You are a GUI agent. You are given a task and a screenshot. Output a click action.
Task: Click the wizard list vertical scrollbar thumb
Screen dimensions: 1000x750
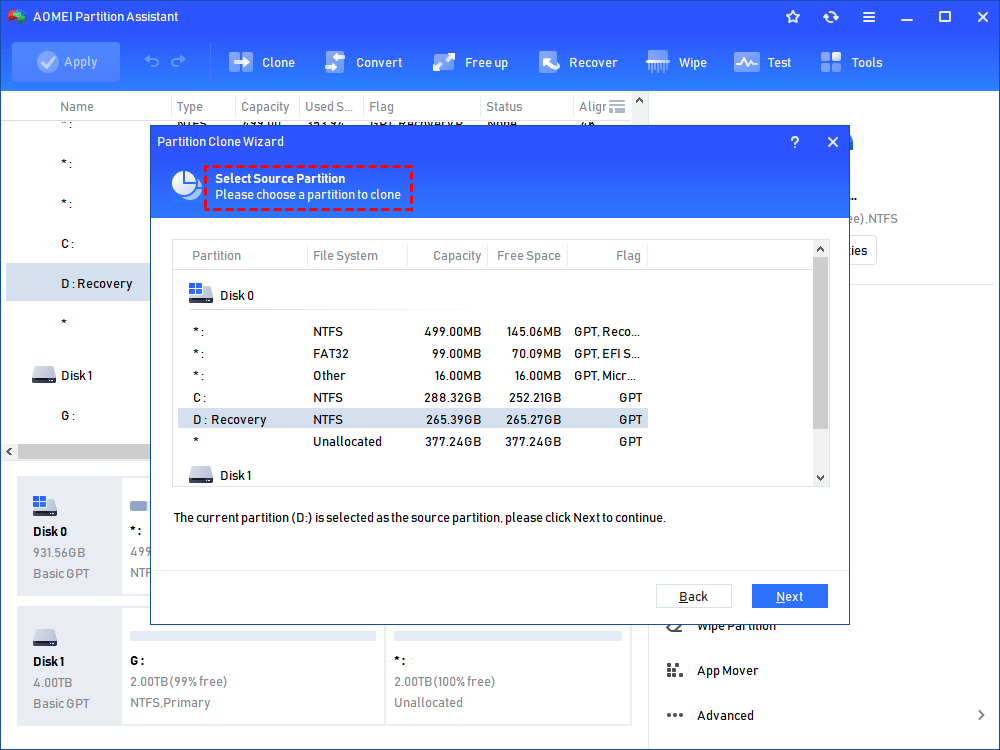click(821, 343)
